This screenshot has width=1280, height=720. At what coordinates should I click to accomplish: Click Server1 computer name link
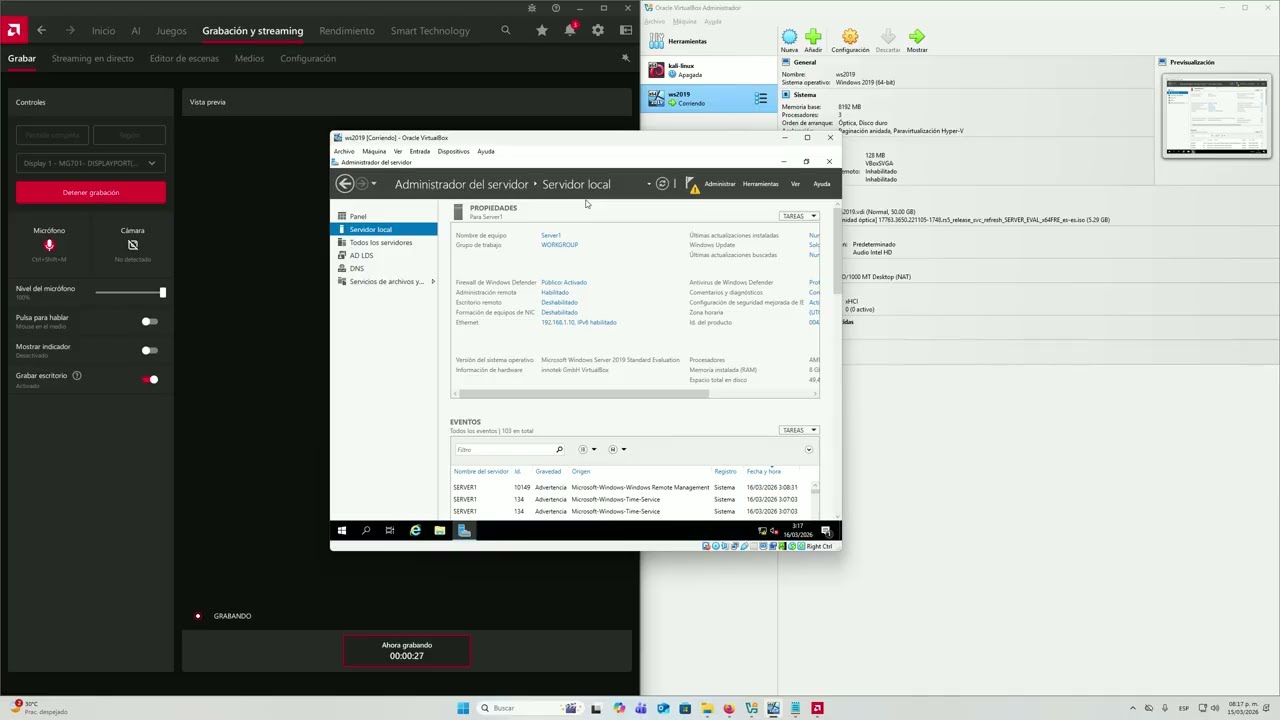551,235
